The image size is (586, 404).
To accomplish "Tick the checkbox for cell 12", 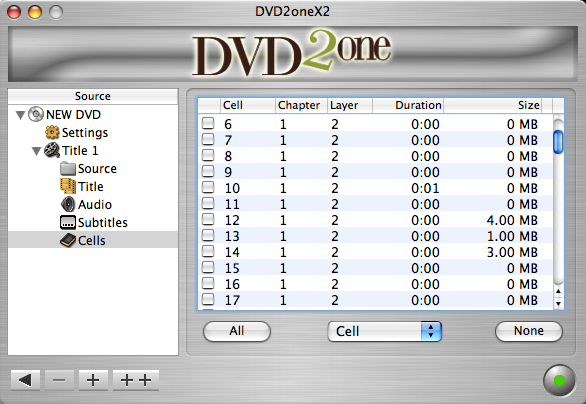I will click(208, 219).
